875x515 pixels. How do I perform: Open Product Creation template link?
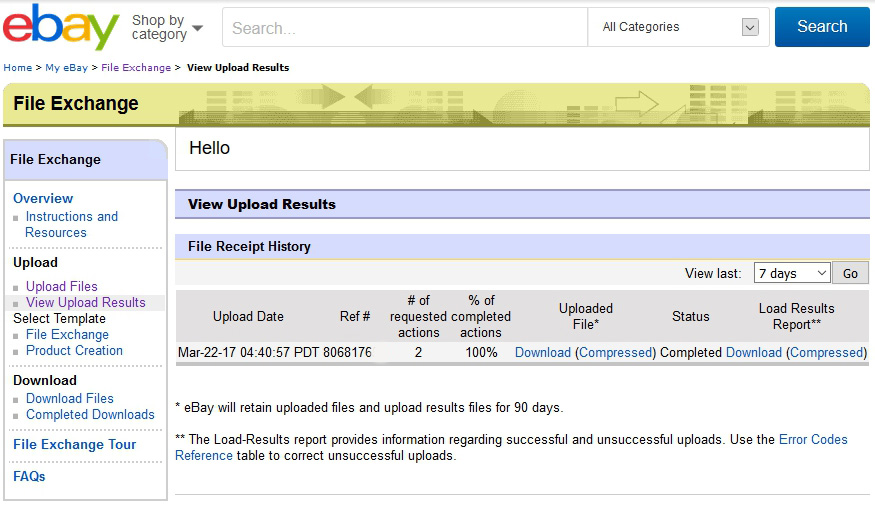[74, 350]
